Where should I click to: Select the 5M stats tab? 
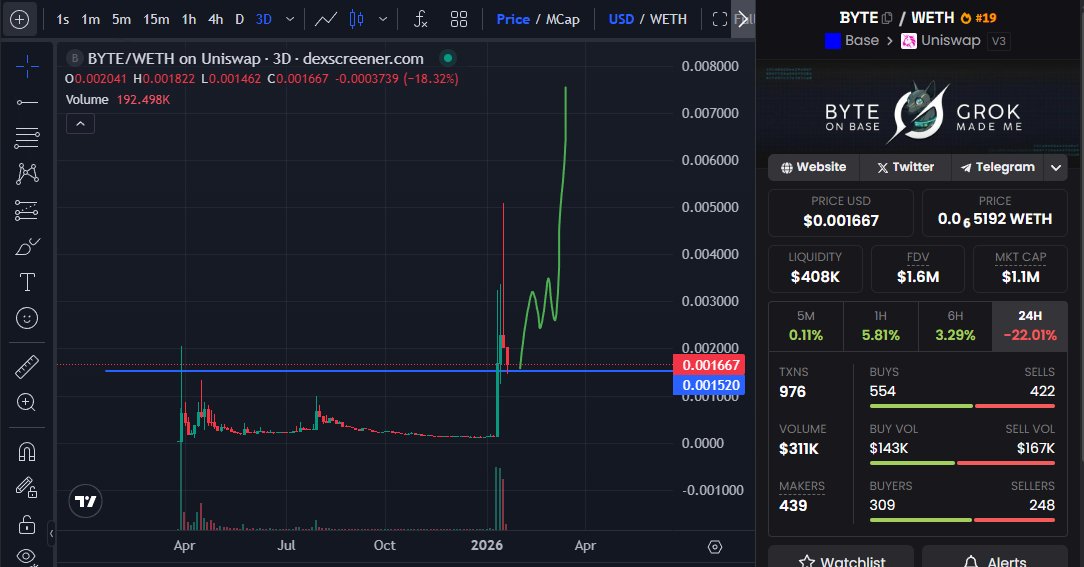806,326
